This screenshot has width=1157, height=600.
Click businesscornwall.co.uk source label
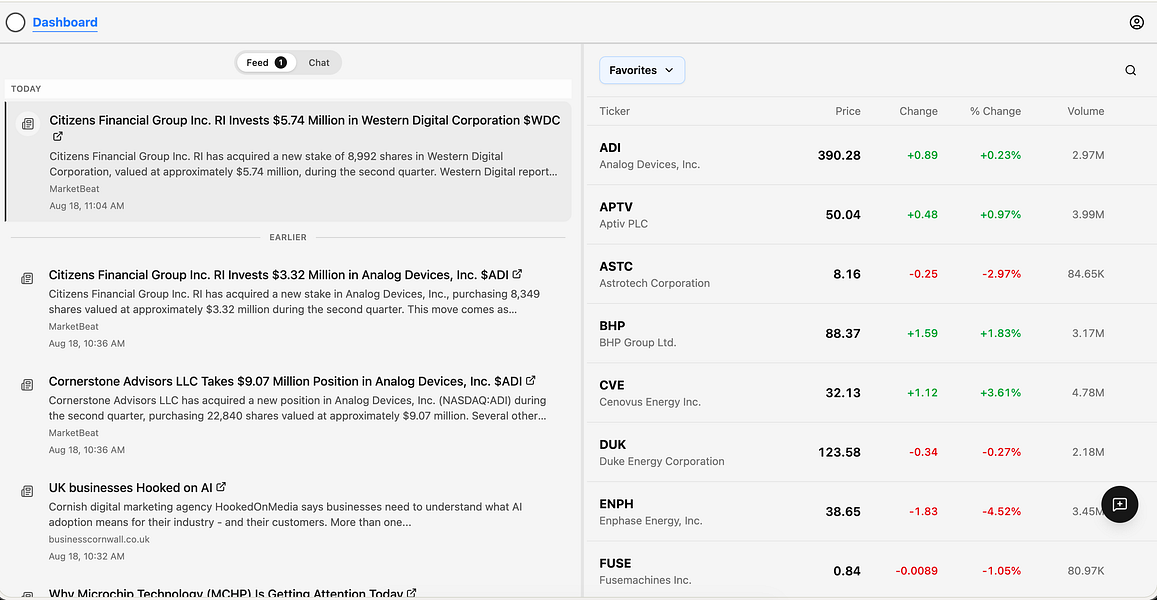click(99, 539)
